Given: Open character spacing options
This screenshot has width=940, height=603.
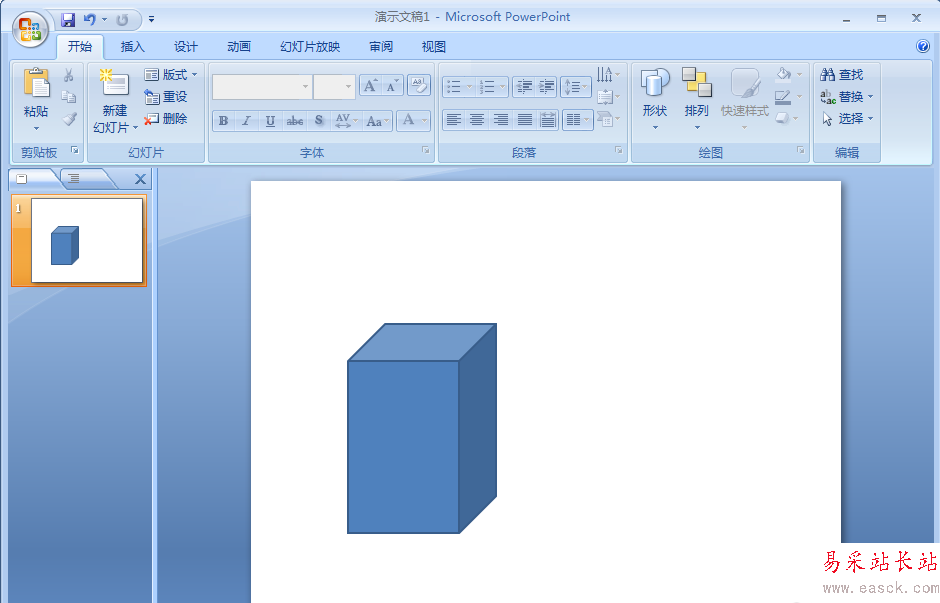Looking at the screenshot, I should tap(346, 121).
